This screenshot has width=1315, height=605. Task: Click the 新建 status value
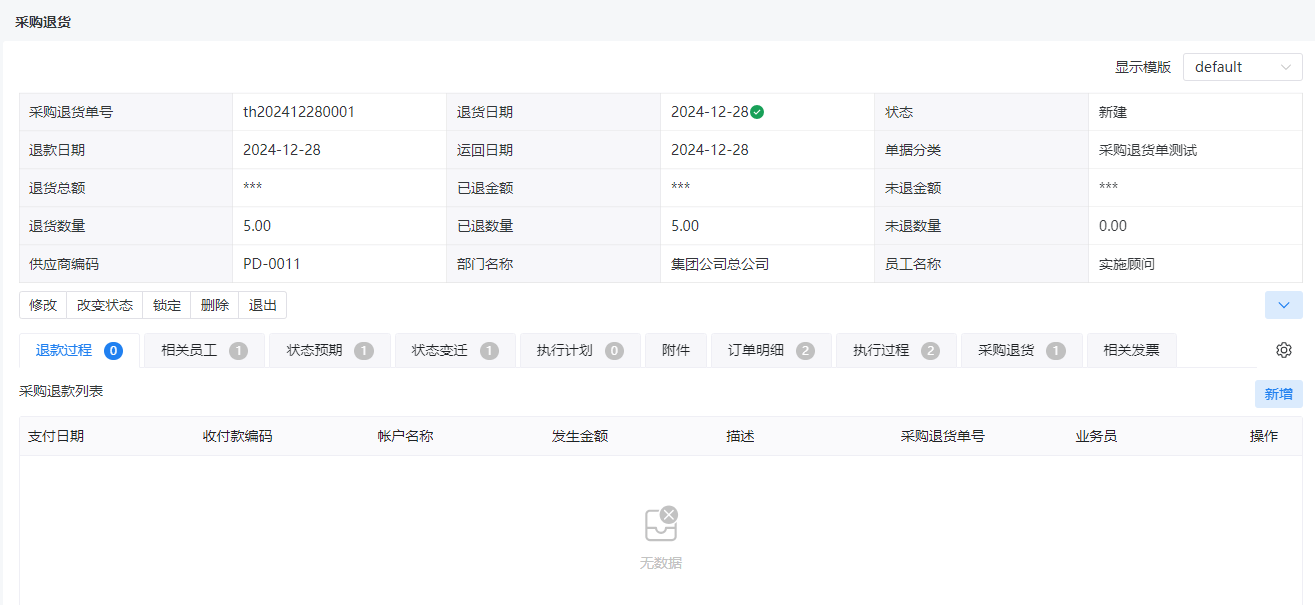(x=1113, y=112)
